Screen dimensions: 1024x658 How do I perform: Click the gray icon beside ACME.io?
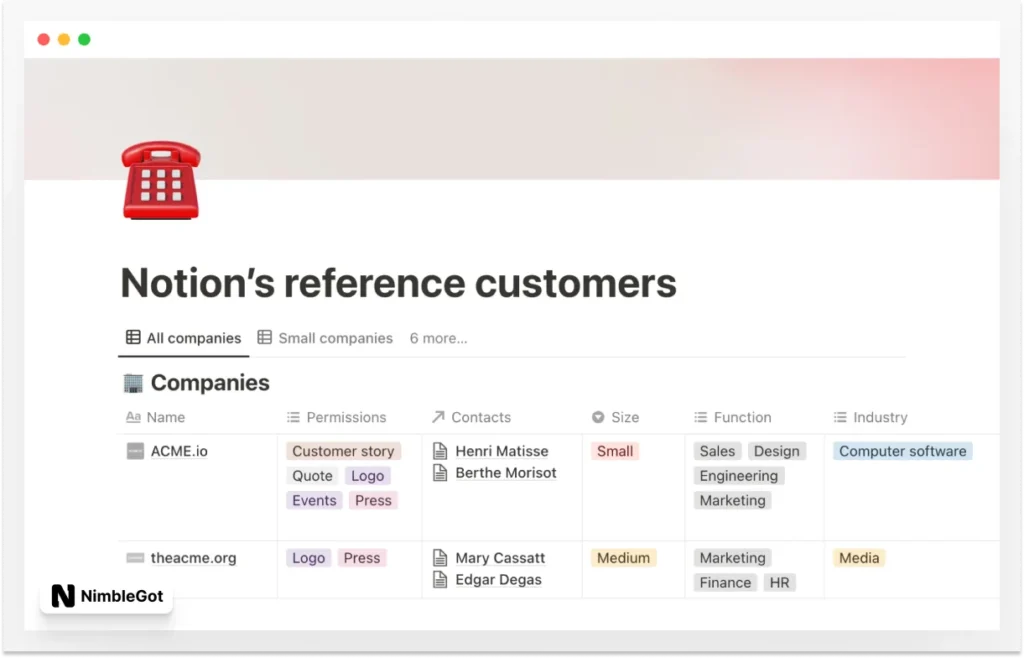pos(134,451)
